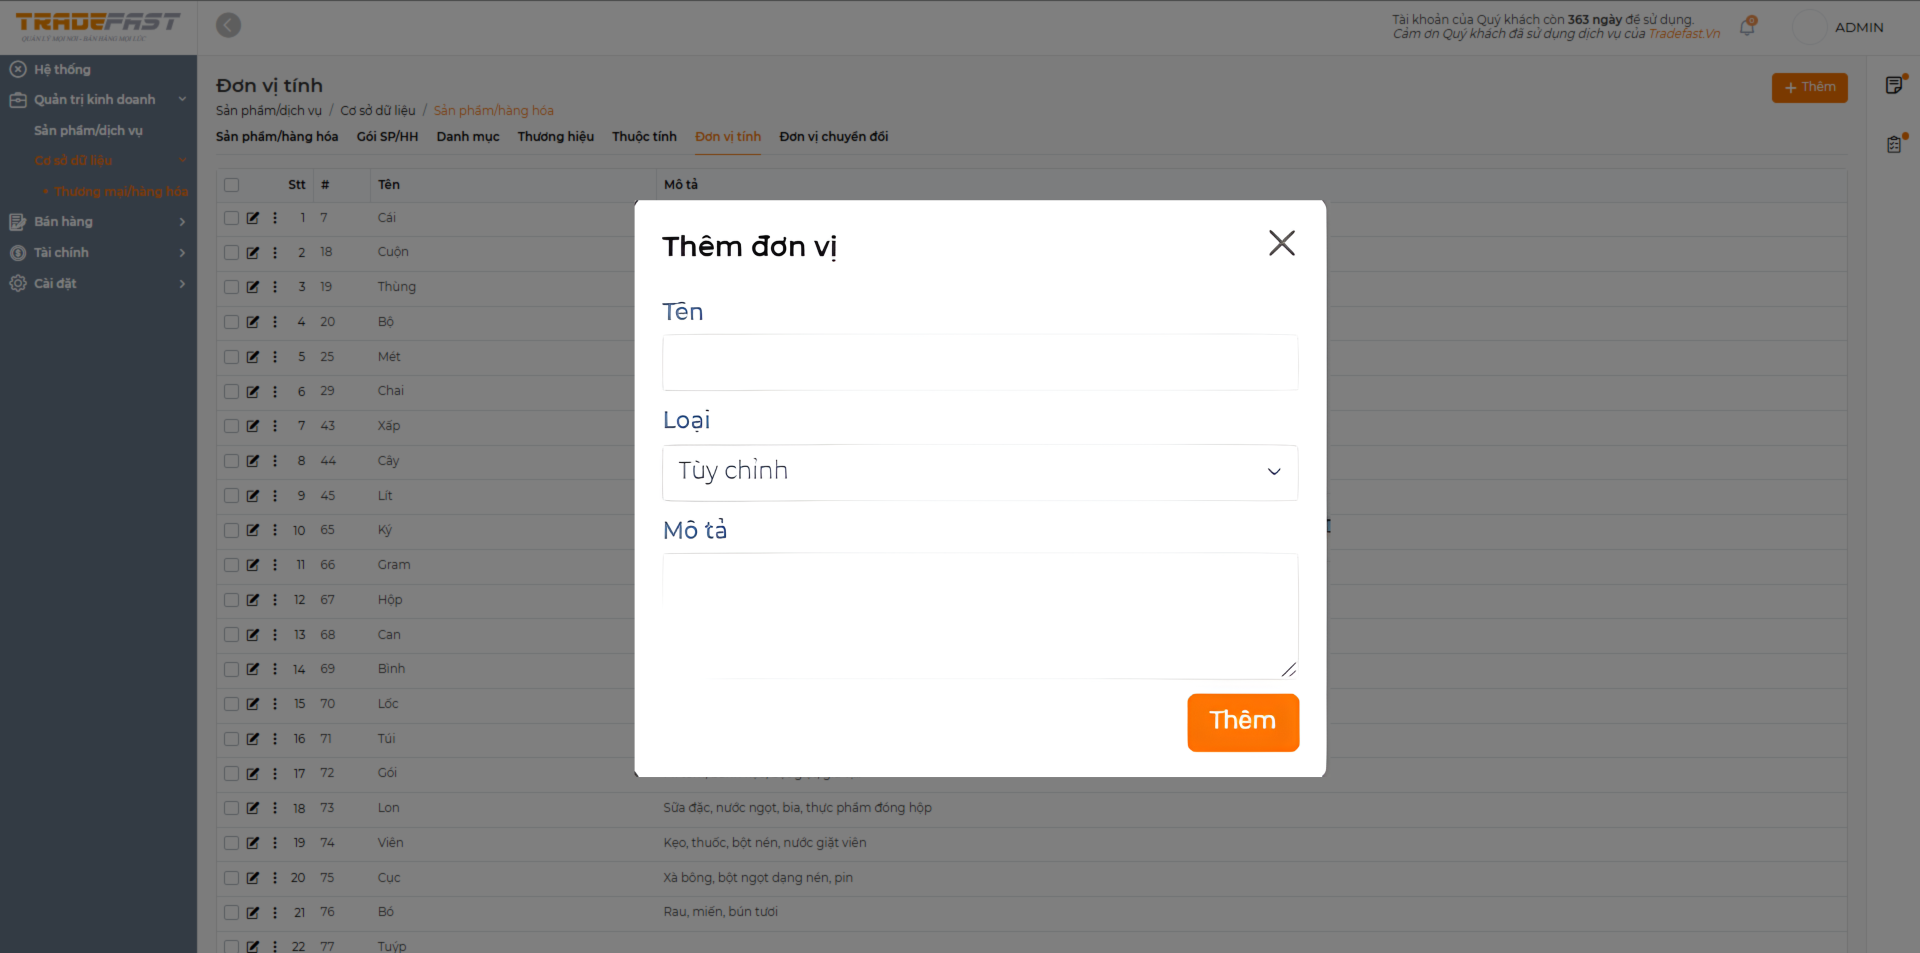Open the Loại dropdown showing Tùy chỉnh
This screenshot has height=953, width=1920.
click(x=979, y=472)
